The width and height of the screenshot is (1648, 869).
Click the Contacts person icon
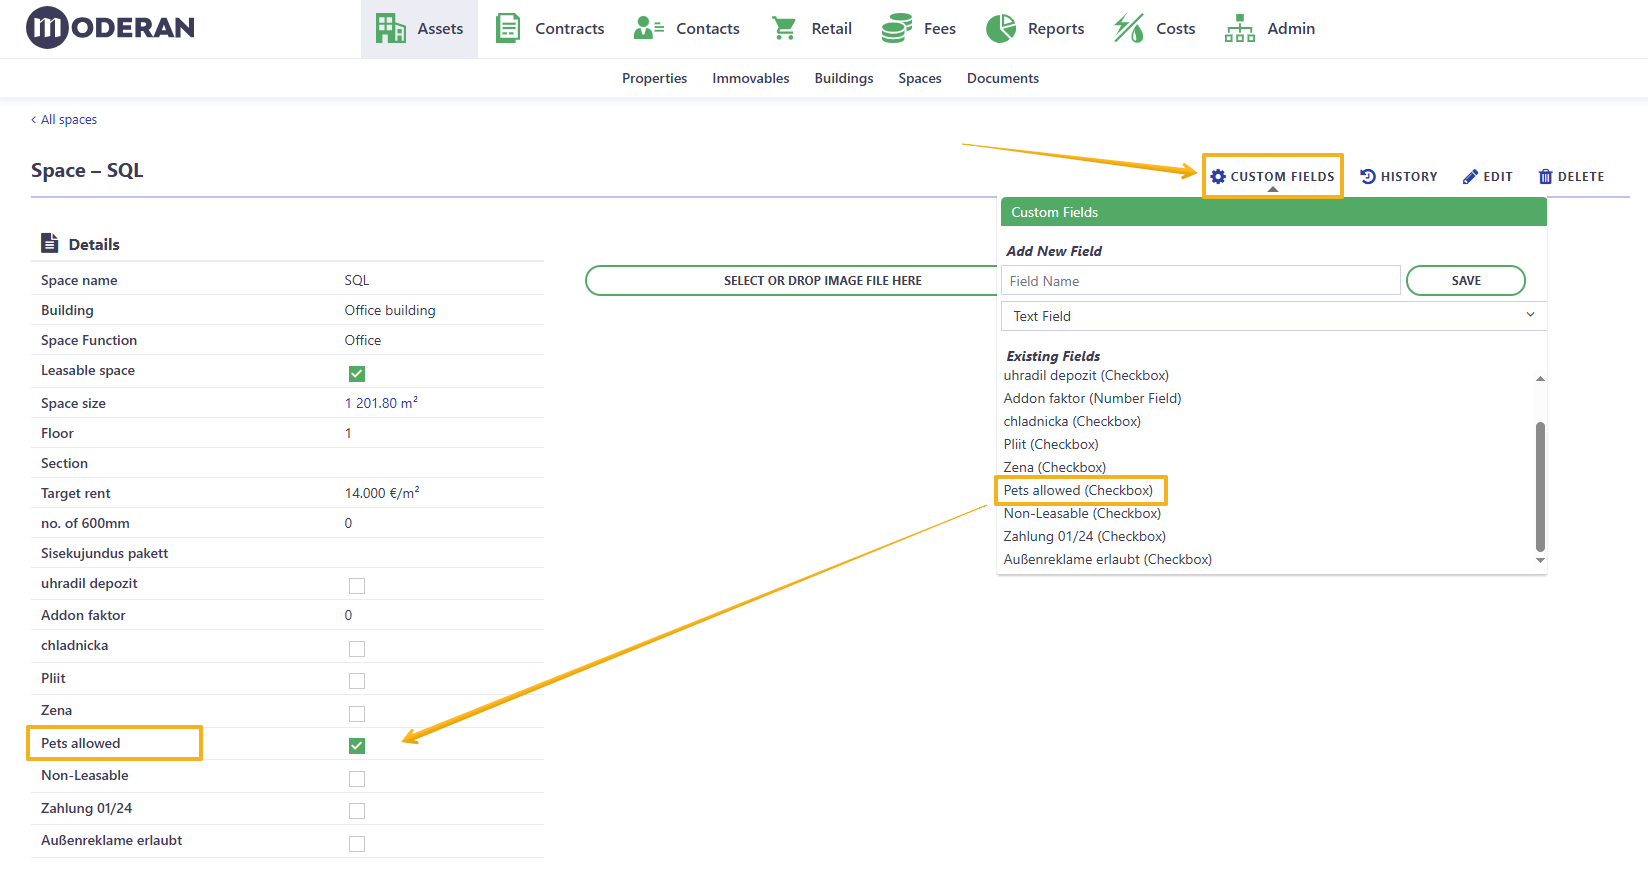pos(648,28)
